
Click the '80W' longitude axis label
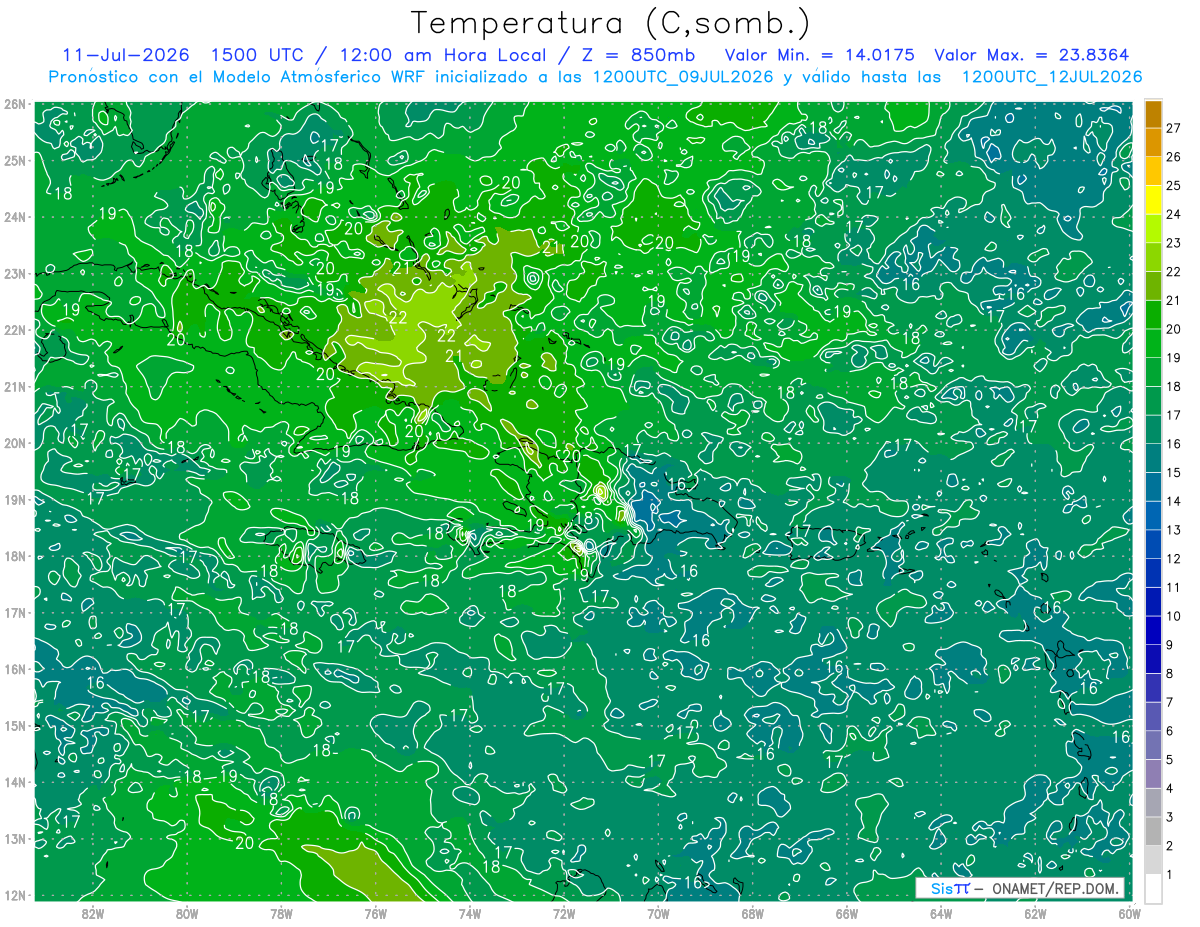[187, 913]
